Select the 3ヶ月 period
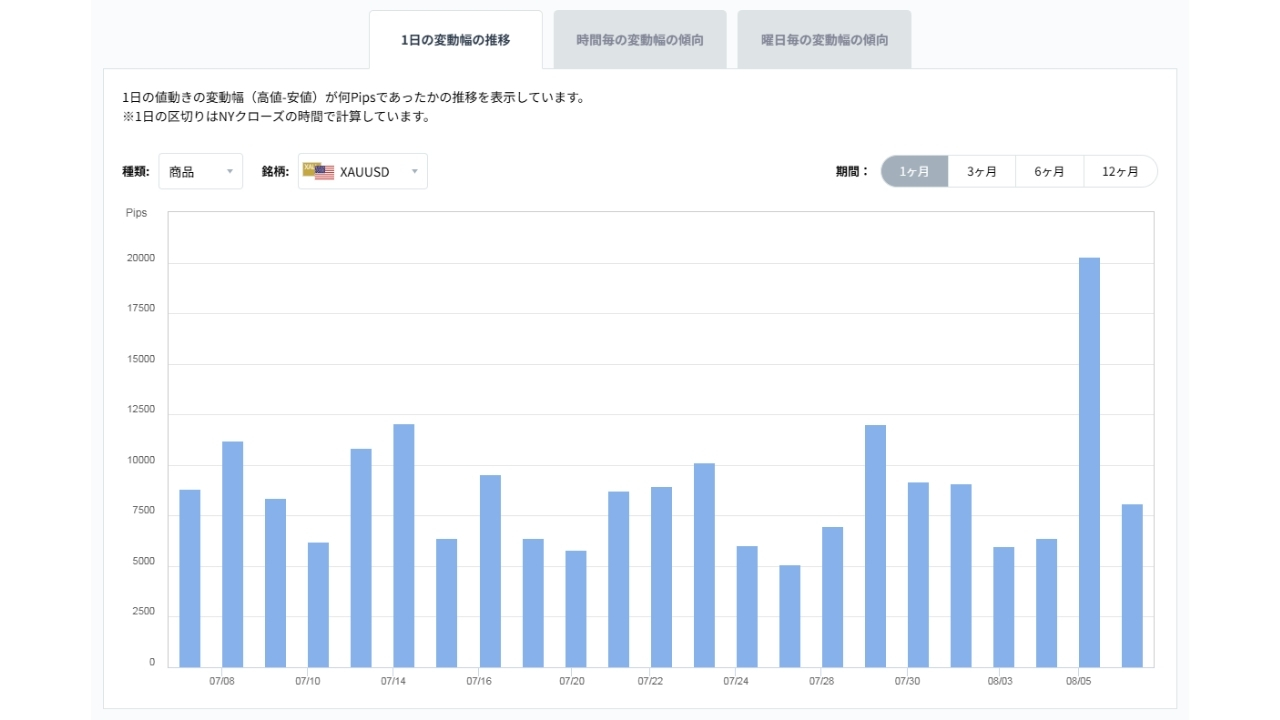Image resolution: width=1280 pixels, height=720 pixels. coord(982,171)
